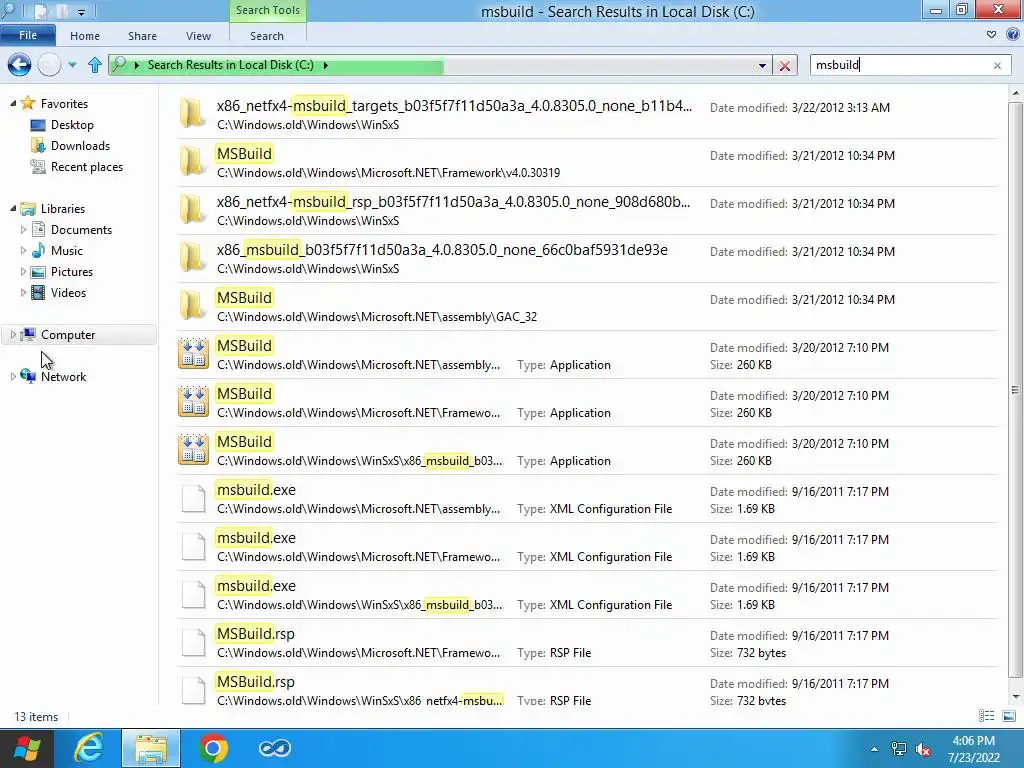Open File Explorer taskbar button
The width and height of the screenshot is (1024, 768).
tap(151, 748)
